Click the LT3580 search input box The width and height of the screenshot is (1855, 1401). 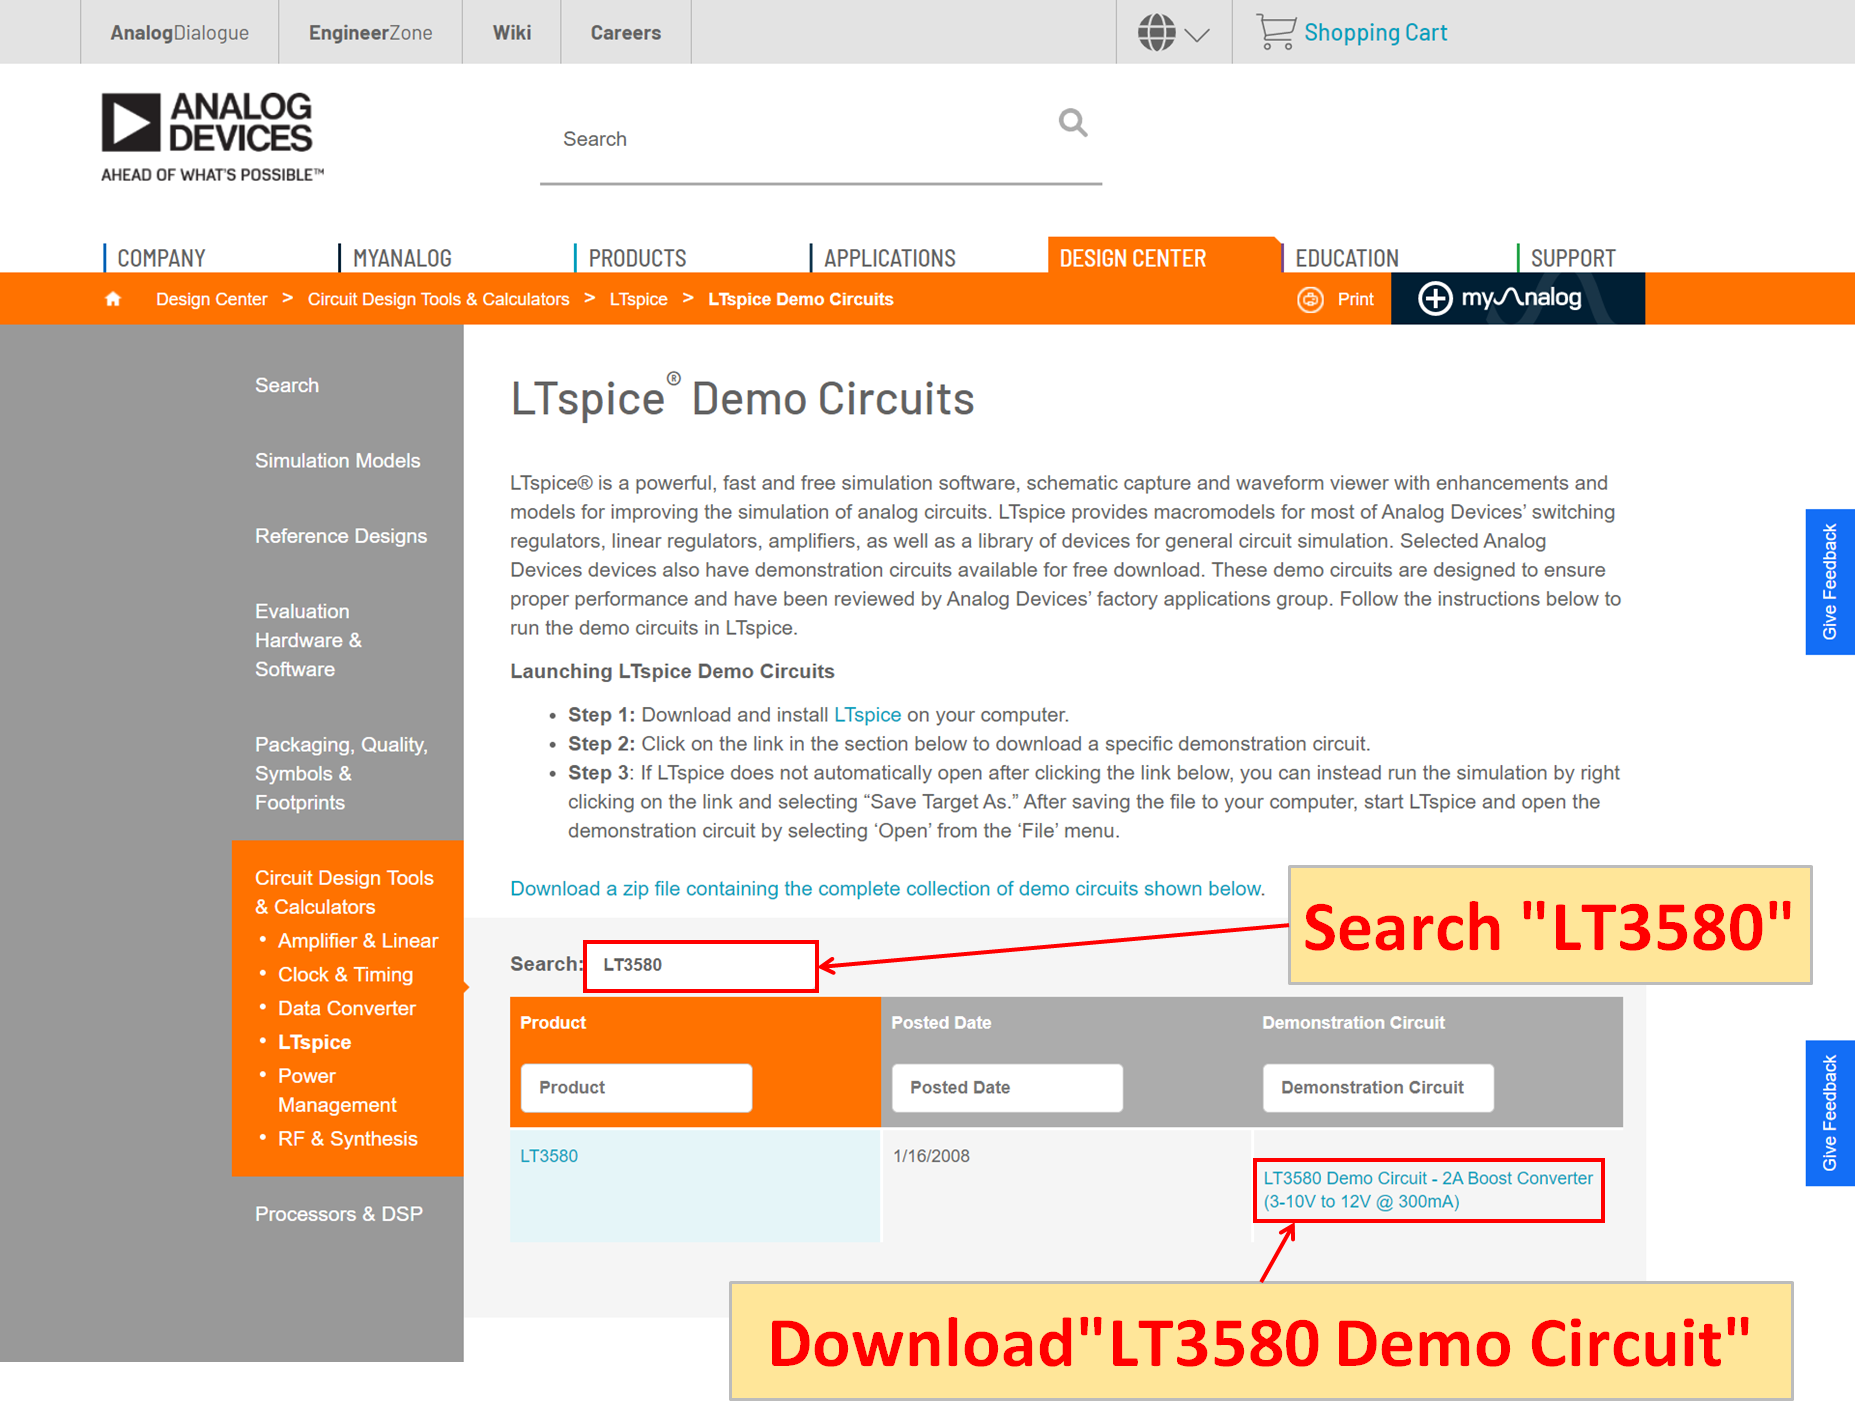click(x=700, y=964)
